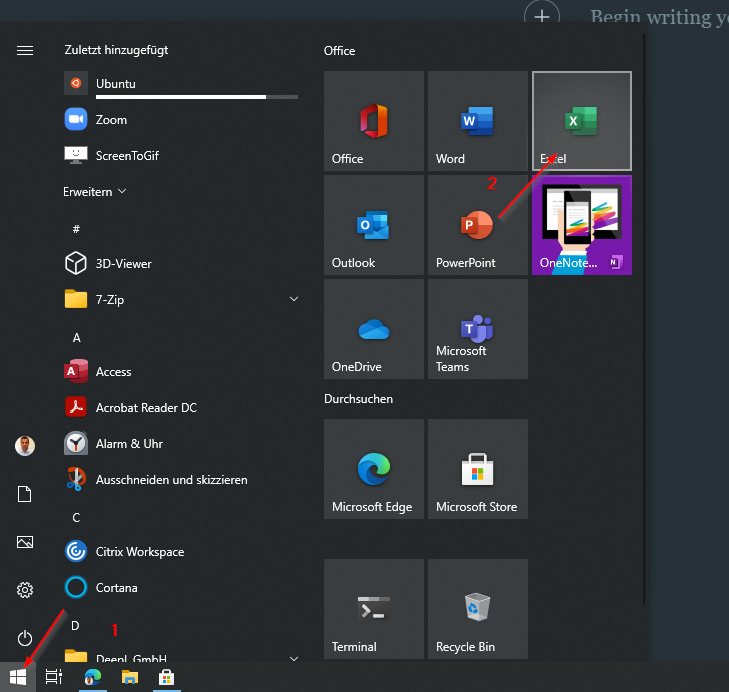Click Erweitern to expand recently added
Viewport: 729px width, 692px height.
[95, 191]
